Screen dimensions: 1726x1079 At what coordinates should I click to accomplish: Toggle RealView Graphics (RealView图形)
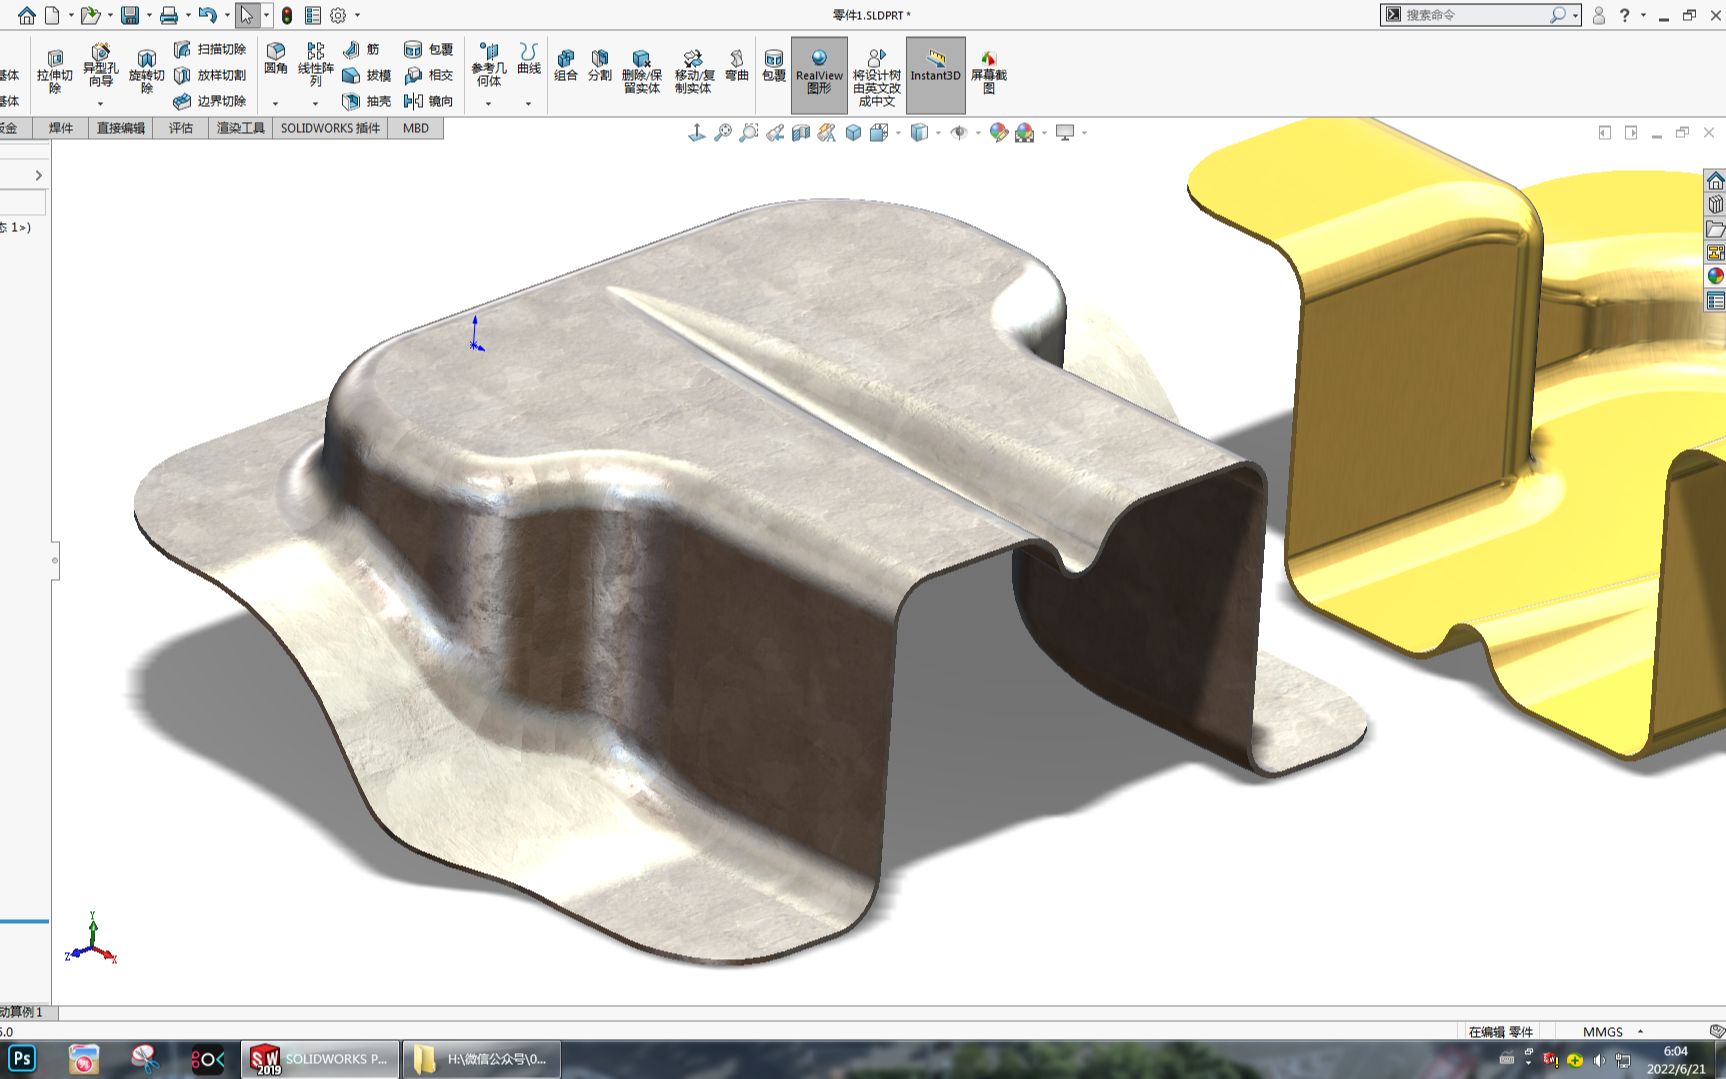pos(819,73)
